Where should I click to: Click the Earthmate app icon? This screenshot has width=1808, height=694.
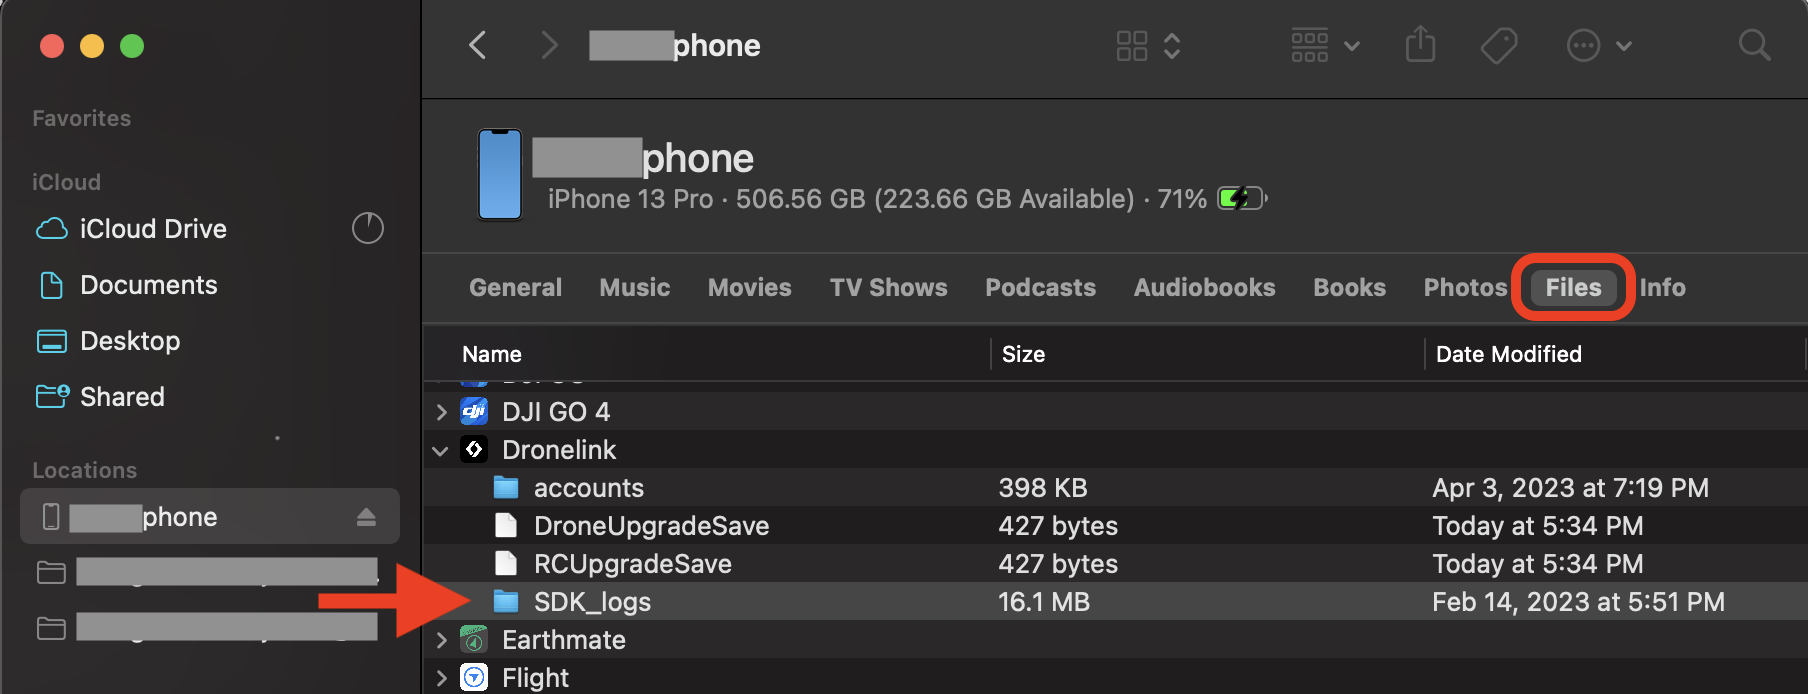pos(474,639)
